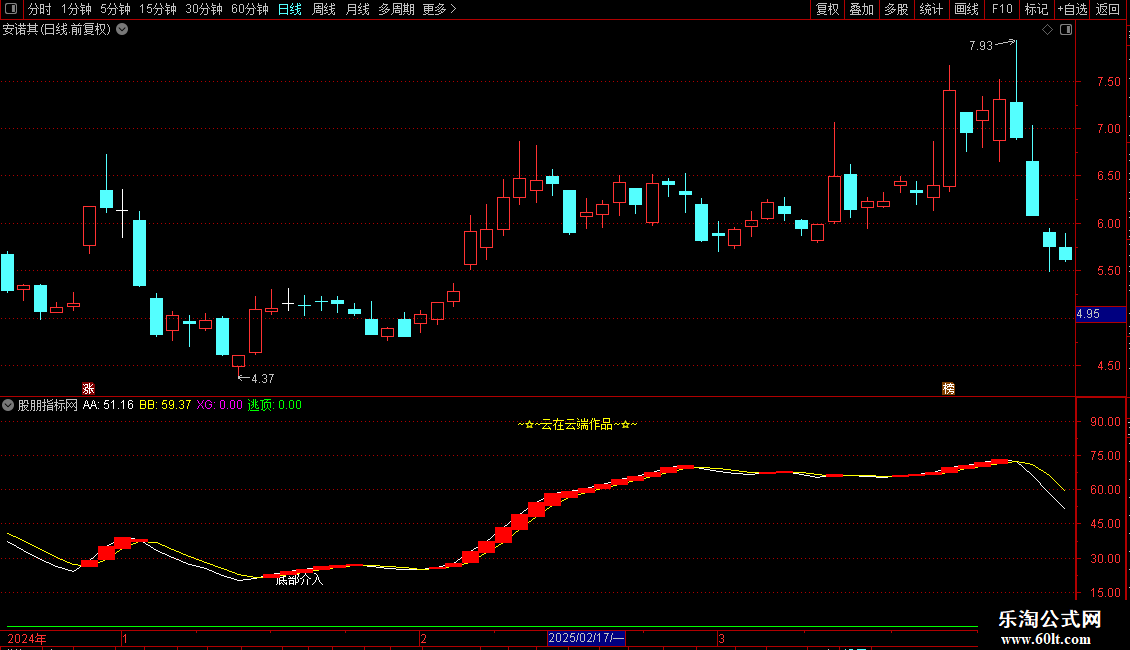Select the 60分钟 period tab
Viewport: 1130px width, 650px height.
(250, 9)
